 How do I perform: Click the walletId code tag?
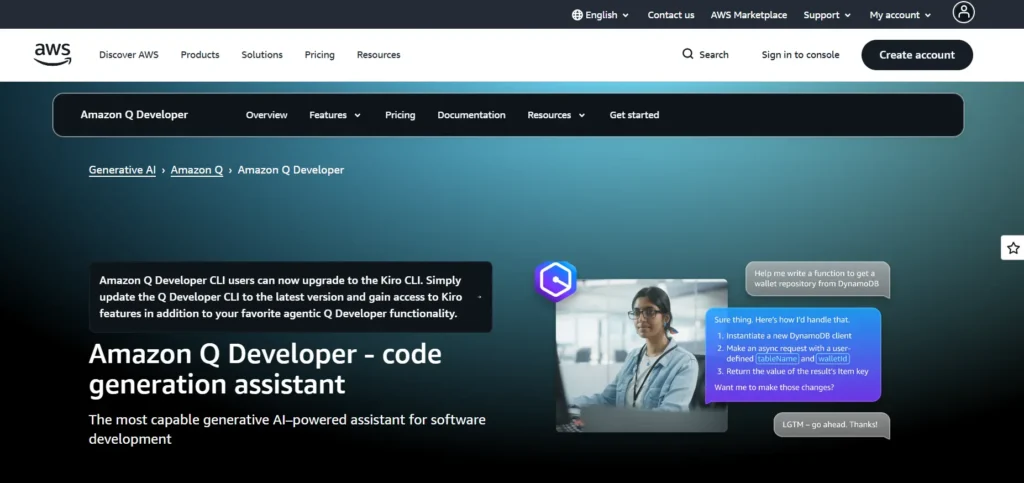(833, 359)
